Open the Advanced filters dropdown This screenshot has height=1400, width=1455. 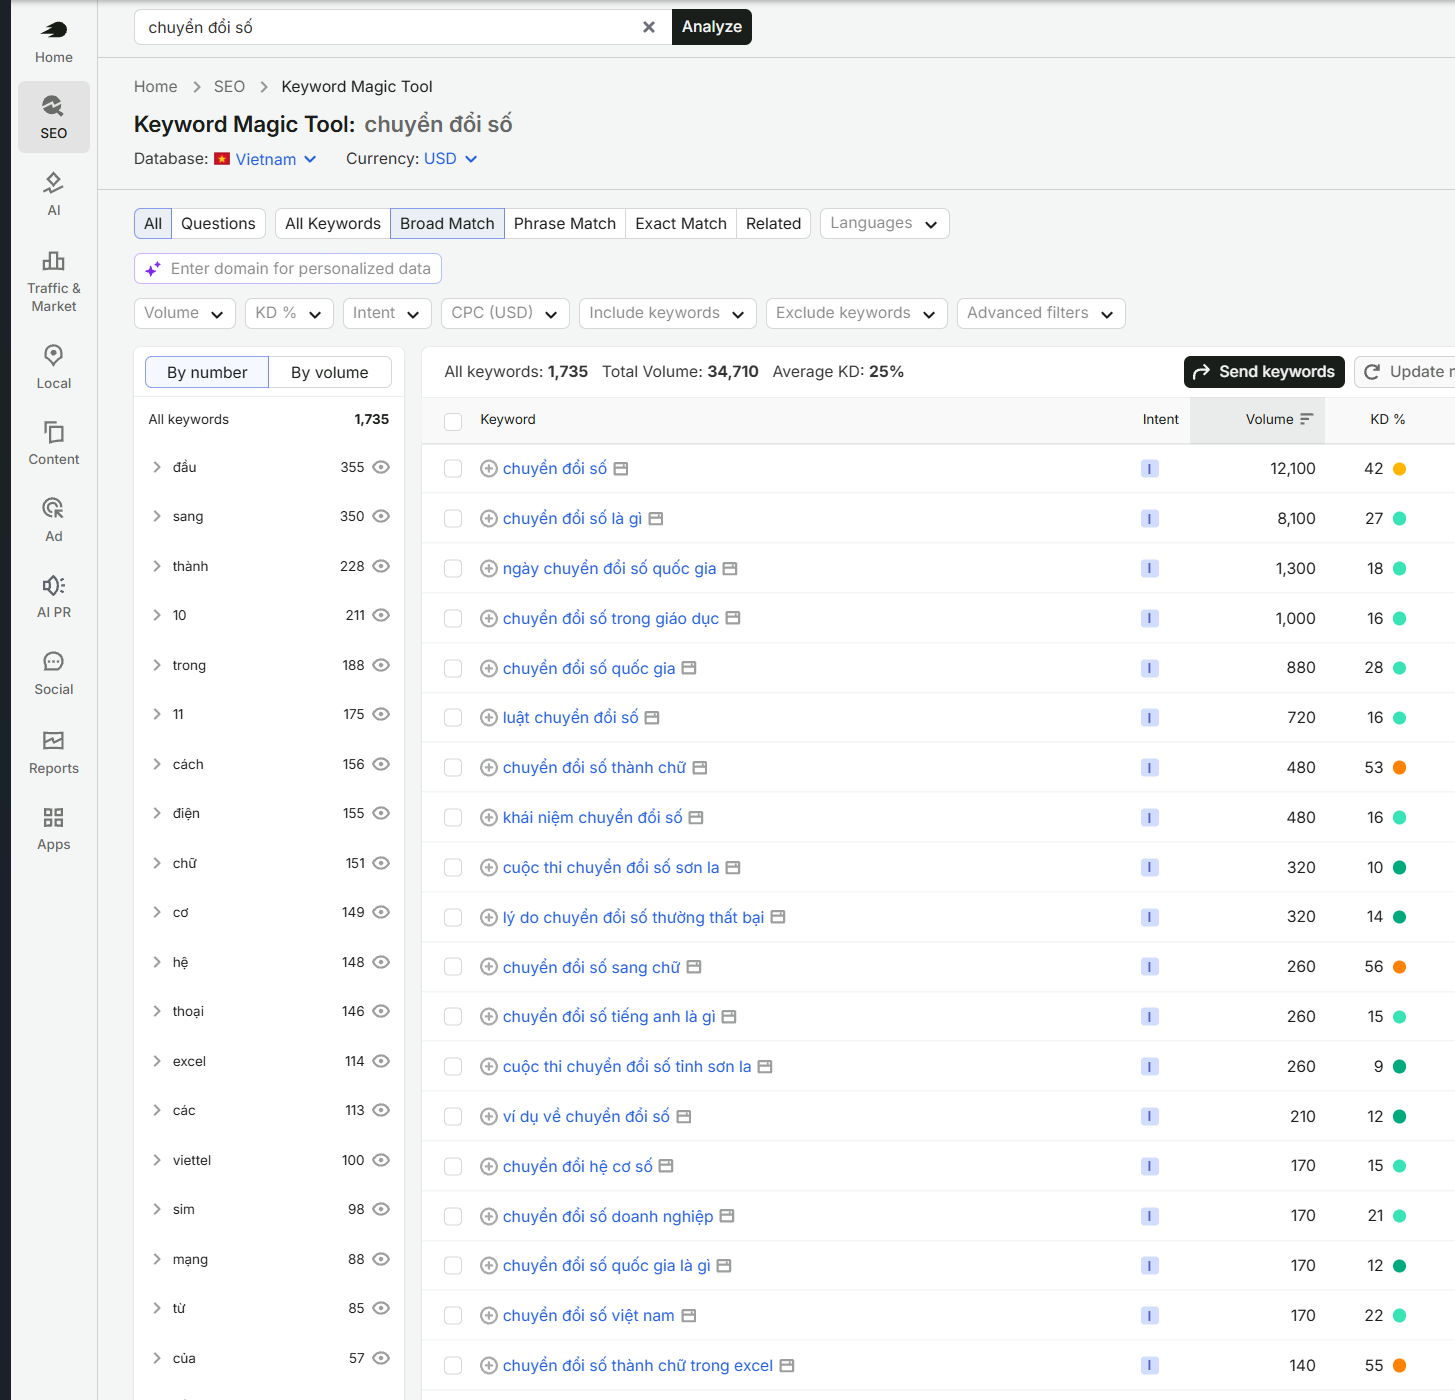1041,313
